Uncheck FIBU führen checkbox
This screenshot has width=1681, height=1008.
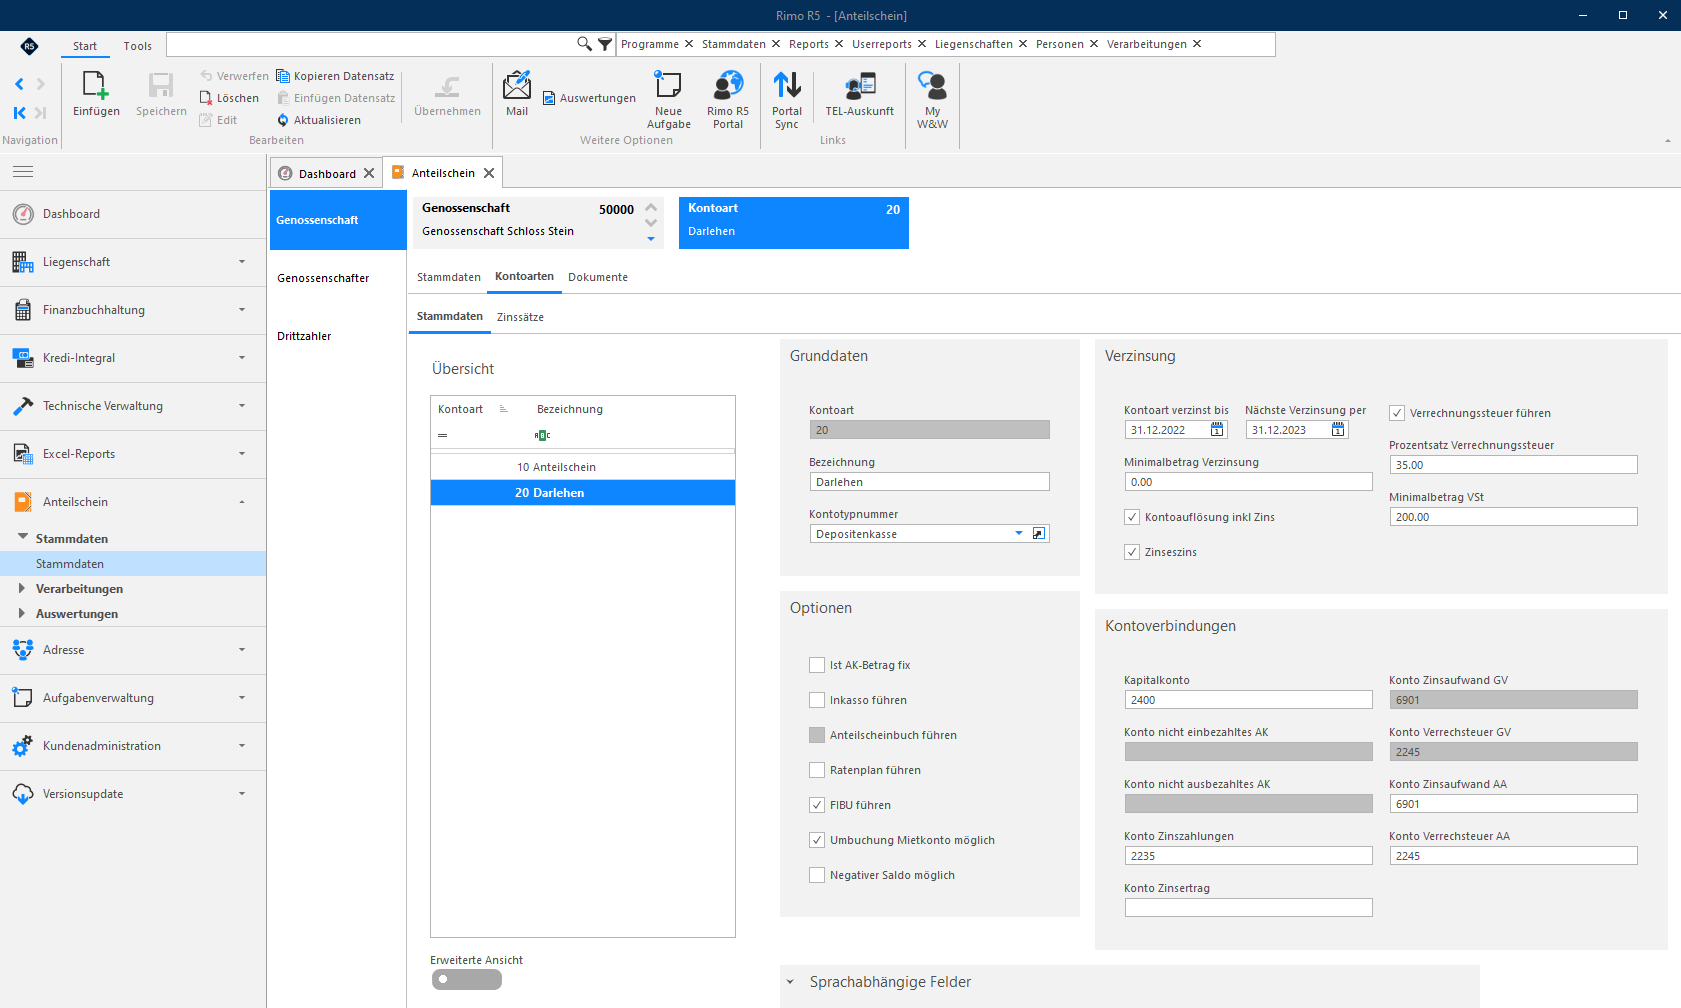click(817, 805)
